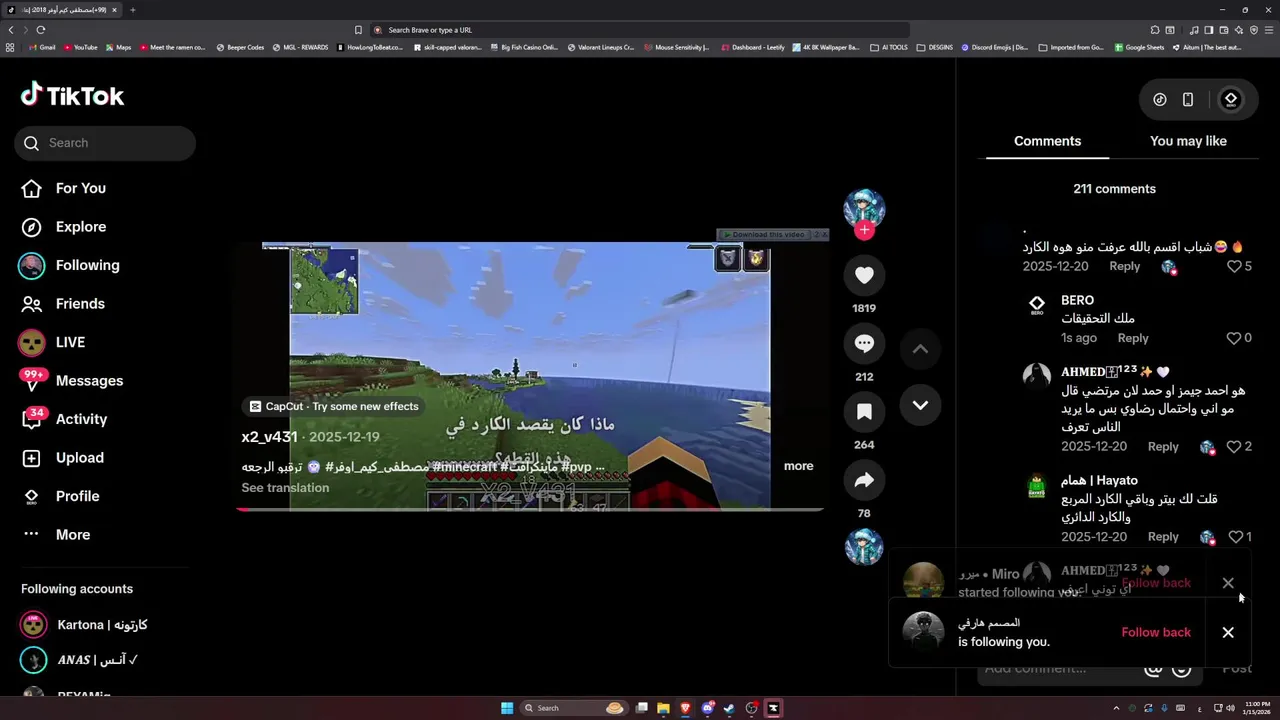Open the YouTube bookmark
The image size is (1280, 720).
tap(81, 47)
